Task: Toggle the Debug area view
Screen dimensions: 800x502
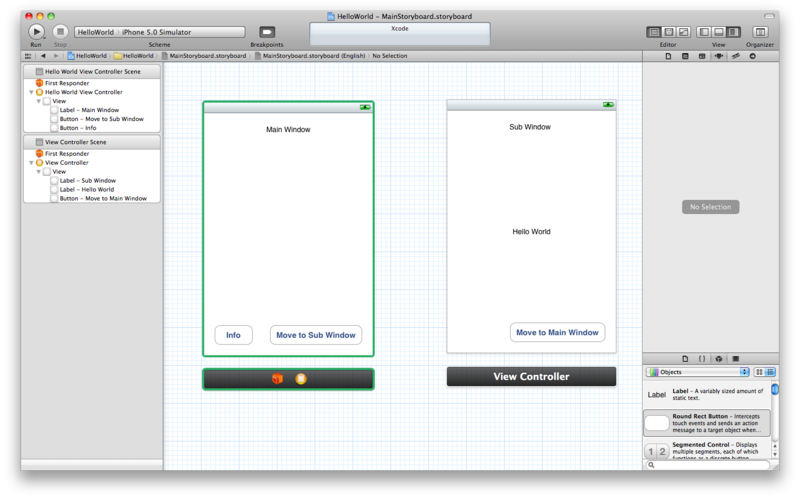Action: point(718,32)
